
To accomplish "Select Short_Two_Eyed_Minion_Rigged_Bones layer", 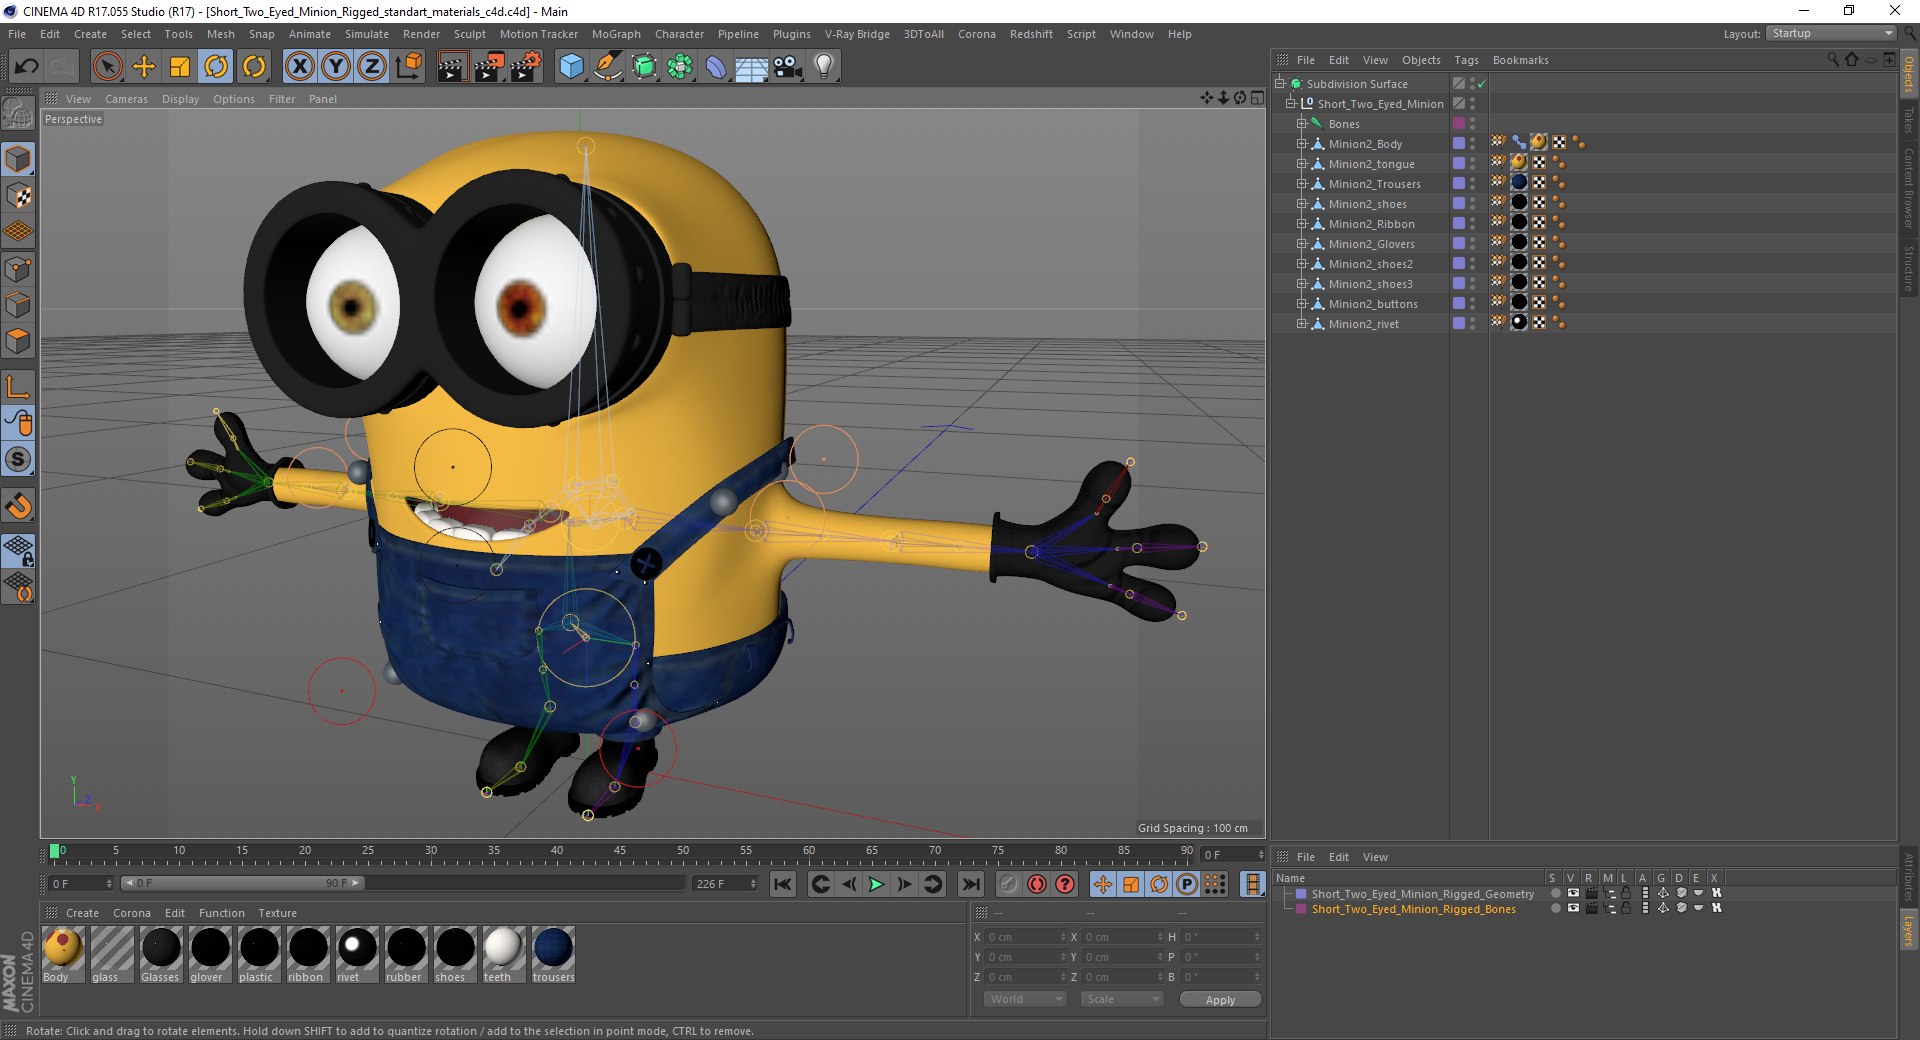I will point(1413,909).
